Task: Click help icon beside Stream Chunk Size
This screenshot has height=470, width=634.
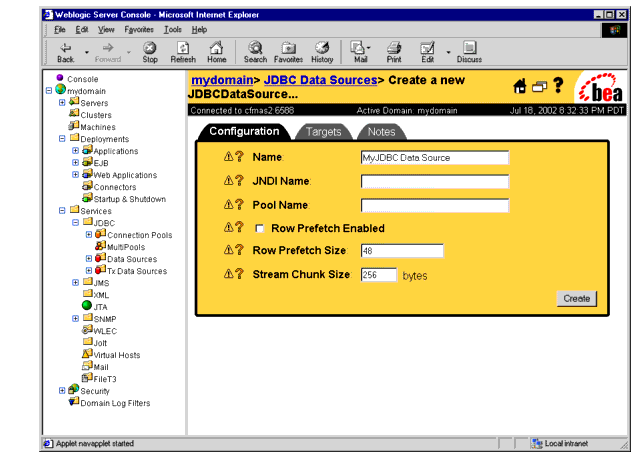Action: [x=239, y=273]
